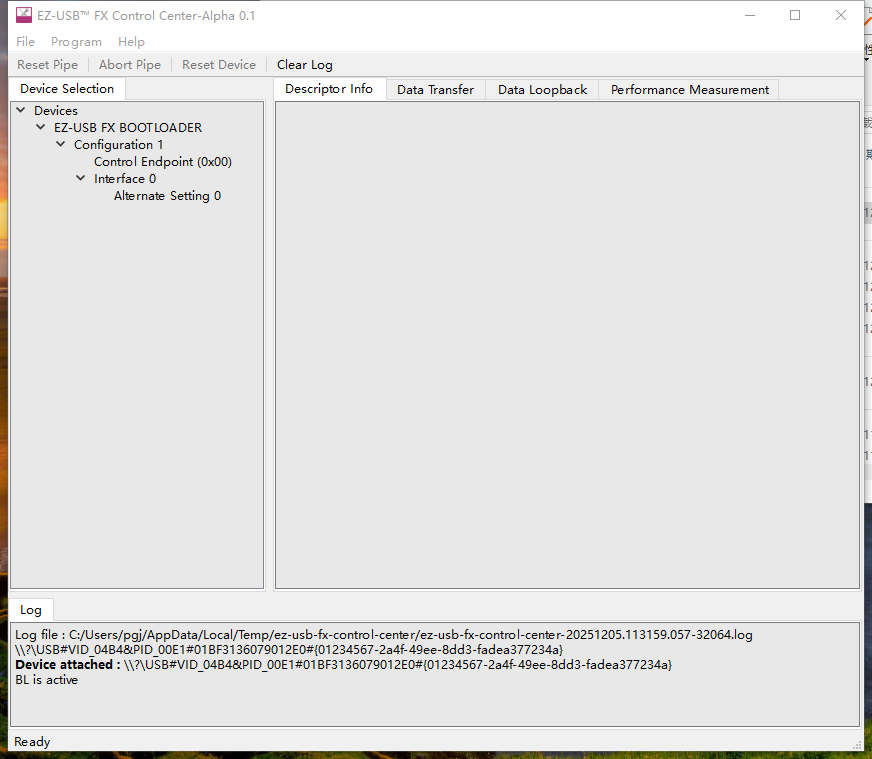This screenshot has height=759, width=872.
Task: Switch to the Descriptor Info tab
Action: click(329, 89)
